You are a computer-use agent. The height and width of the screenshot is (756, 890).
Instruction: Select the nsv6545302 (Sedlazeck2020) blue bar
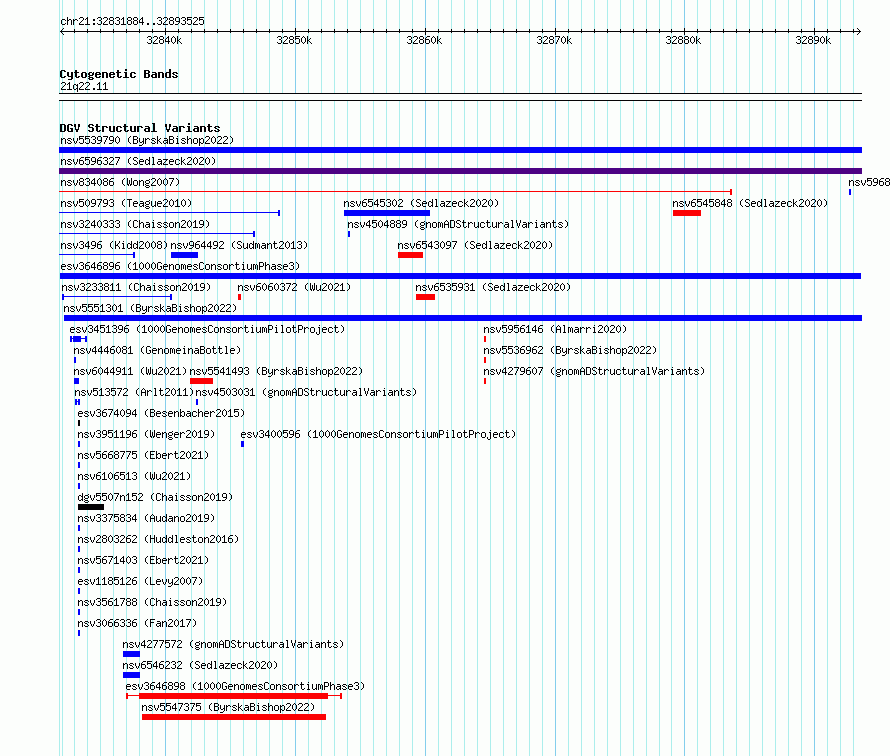(x=387, y=213)
